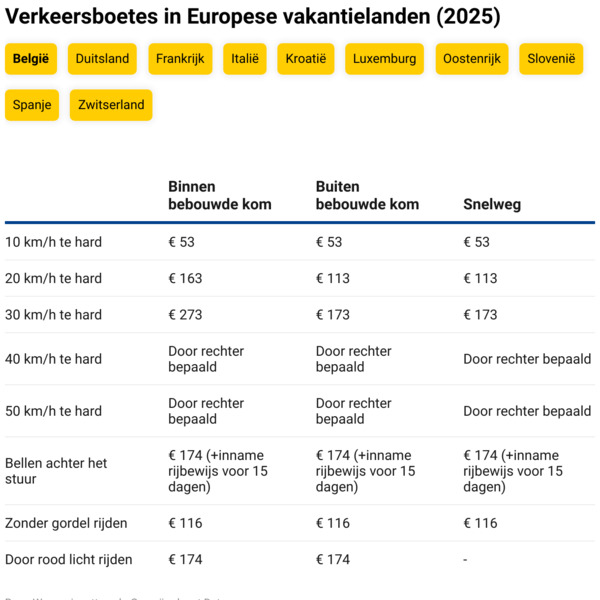Open the Spanje tab
The height and width of the screenshot is (600, 600).
click(32, 105)
